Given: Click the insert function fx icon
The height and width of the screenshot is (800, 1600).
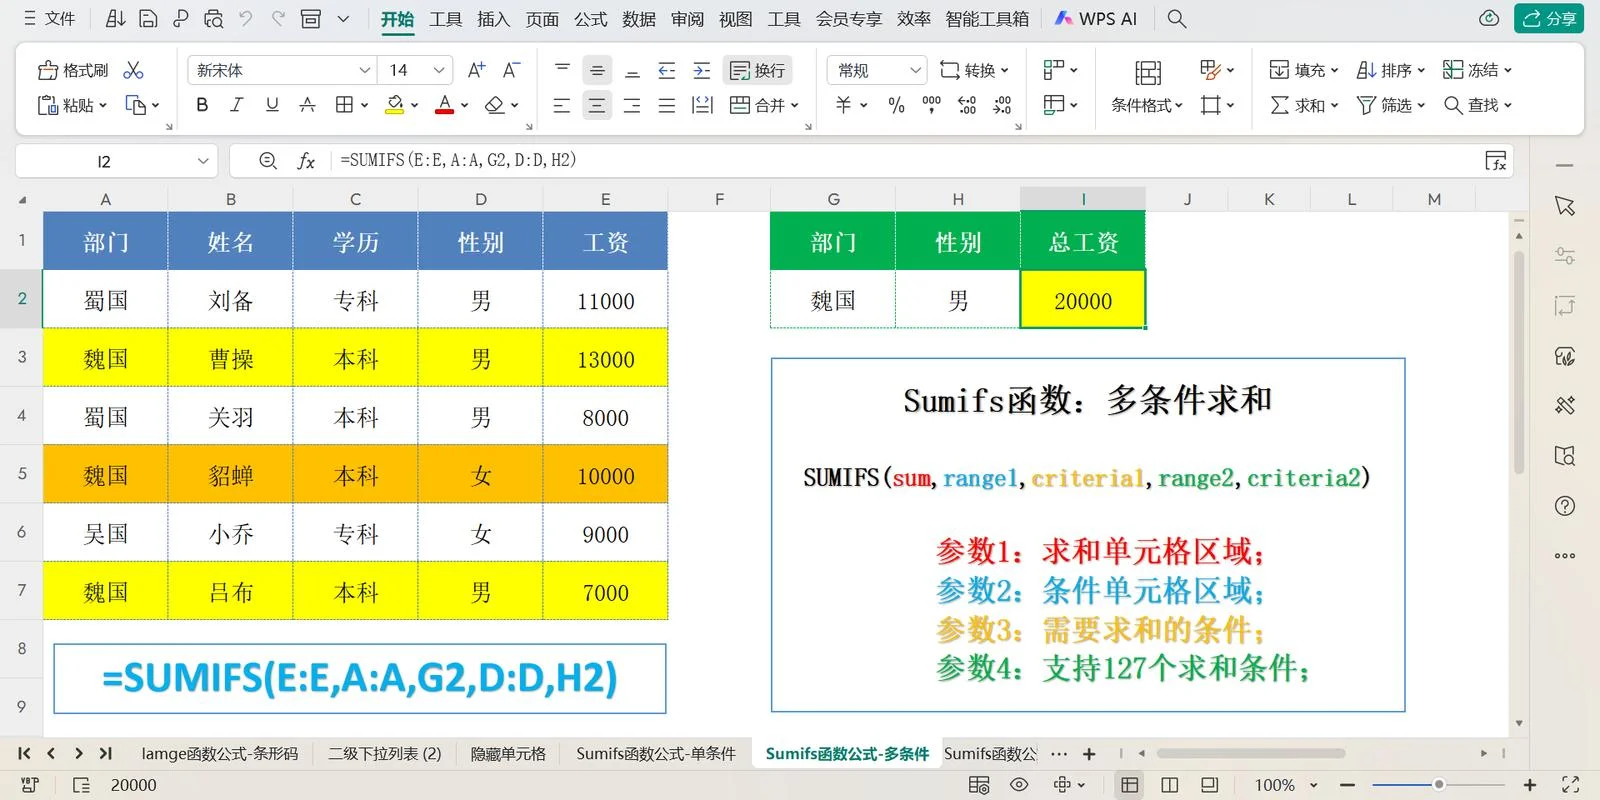Looking at the screenshot, I should pyautogui.click(x=306, y=161).
